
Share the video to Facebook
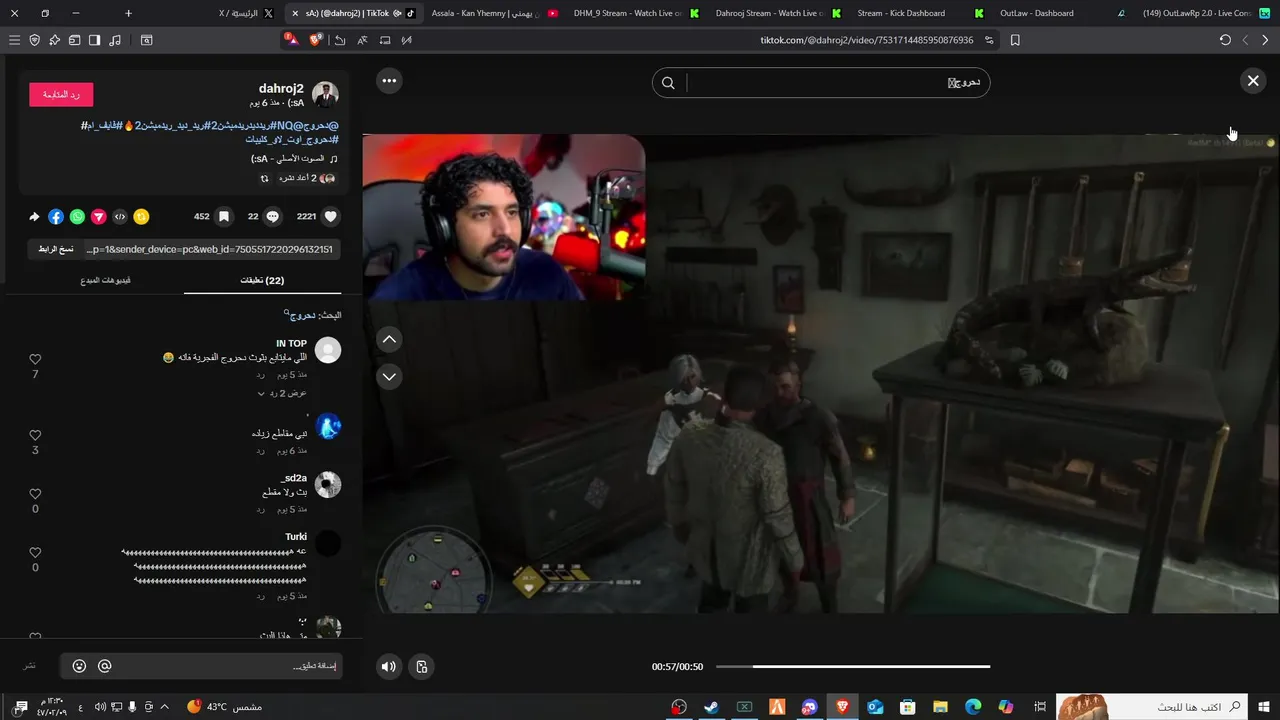click(x=56, y=216)
